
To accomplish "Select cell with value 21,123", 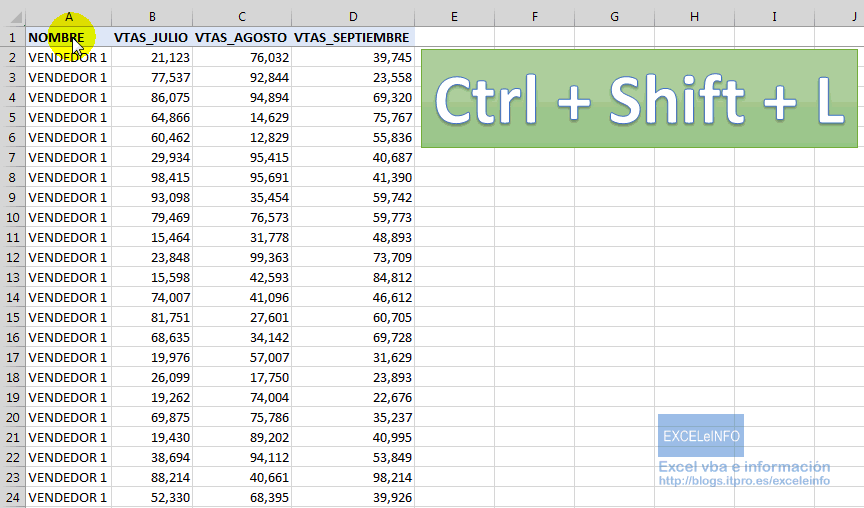I will pos(152,57).
